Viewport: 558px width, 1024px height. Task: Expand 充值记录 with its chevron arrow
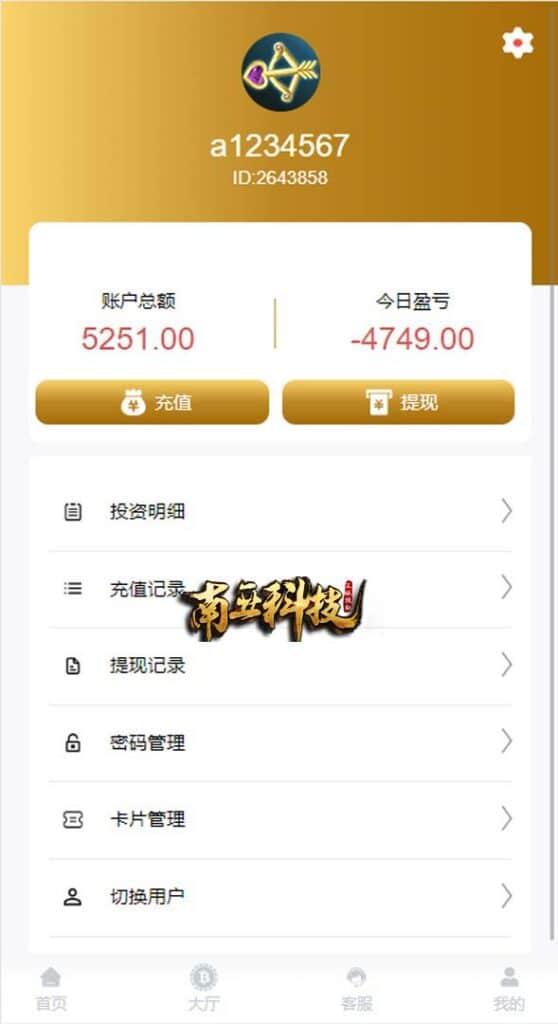point(506,588)
